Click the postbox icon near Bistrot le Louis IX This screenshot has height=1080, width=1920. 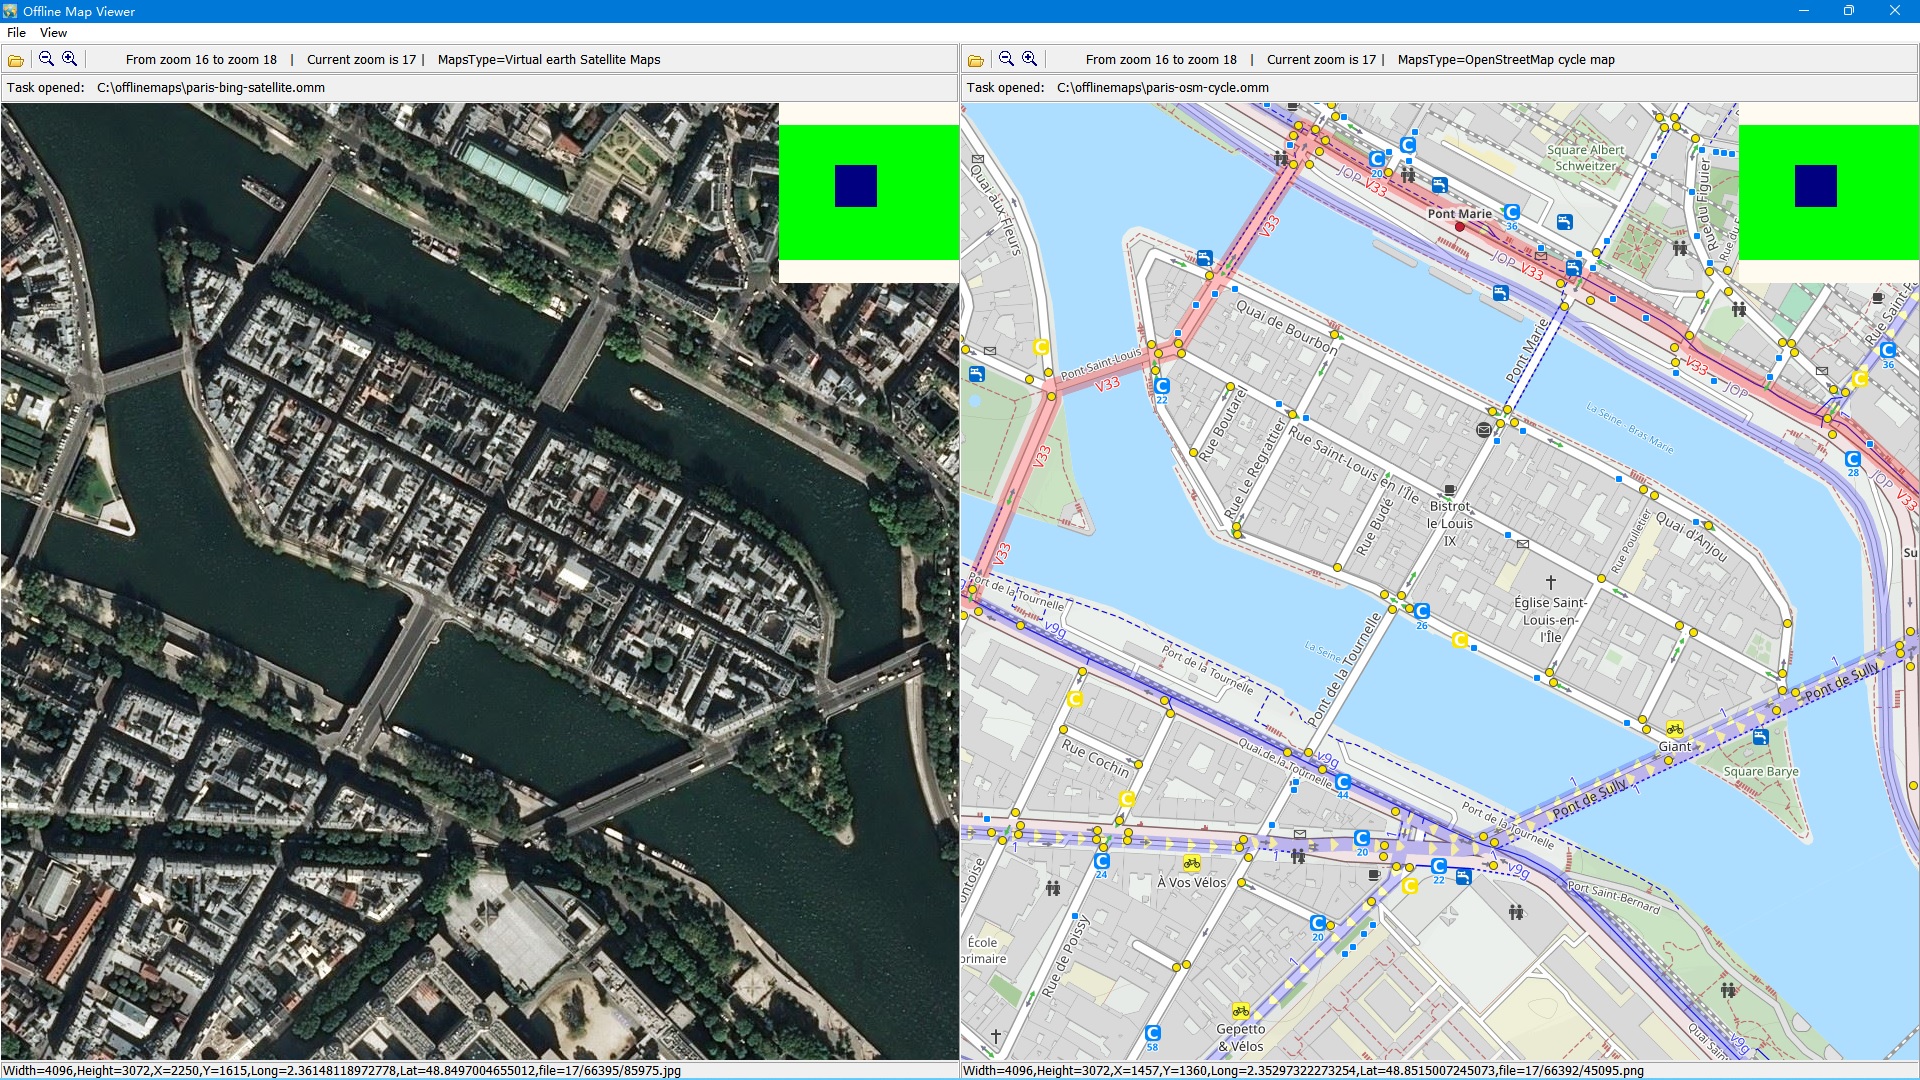(1522, 544)
